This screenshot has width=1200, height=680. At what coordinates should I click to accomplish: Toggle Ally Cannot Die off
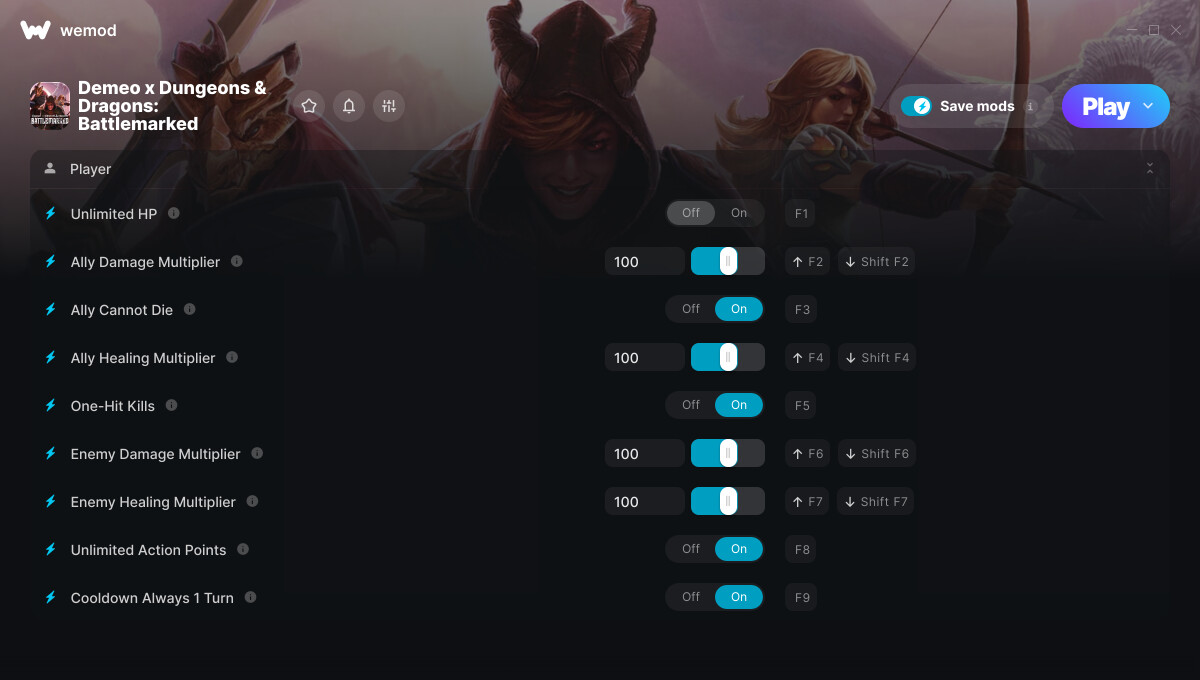[691, 309]
